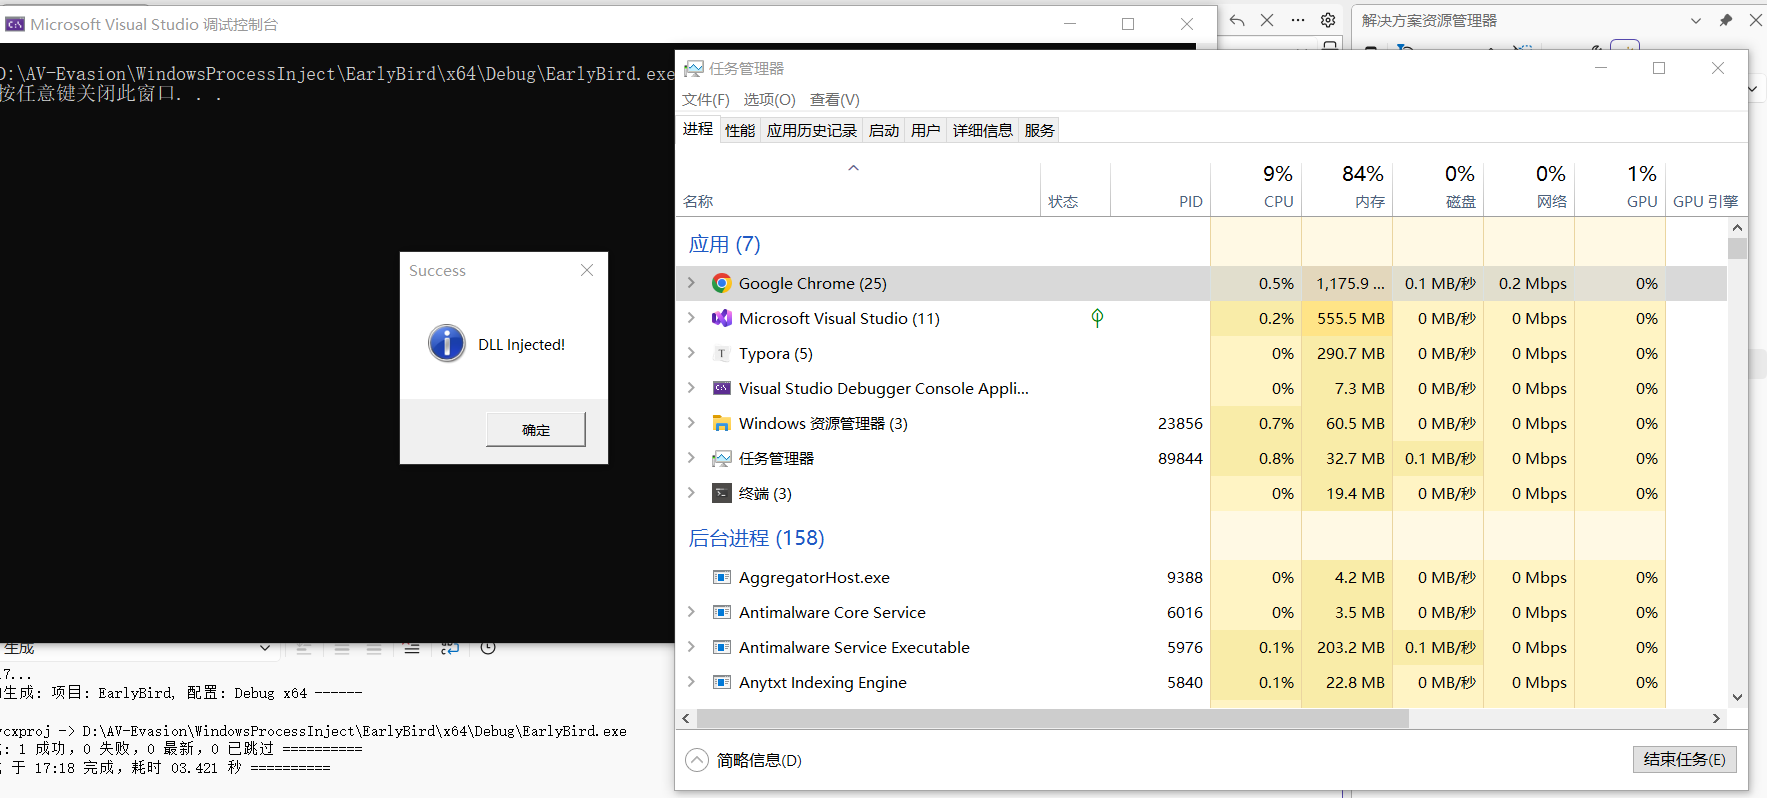Click the Typora app icon

coord(721,354)
